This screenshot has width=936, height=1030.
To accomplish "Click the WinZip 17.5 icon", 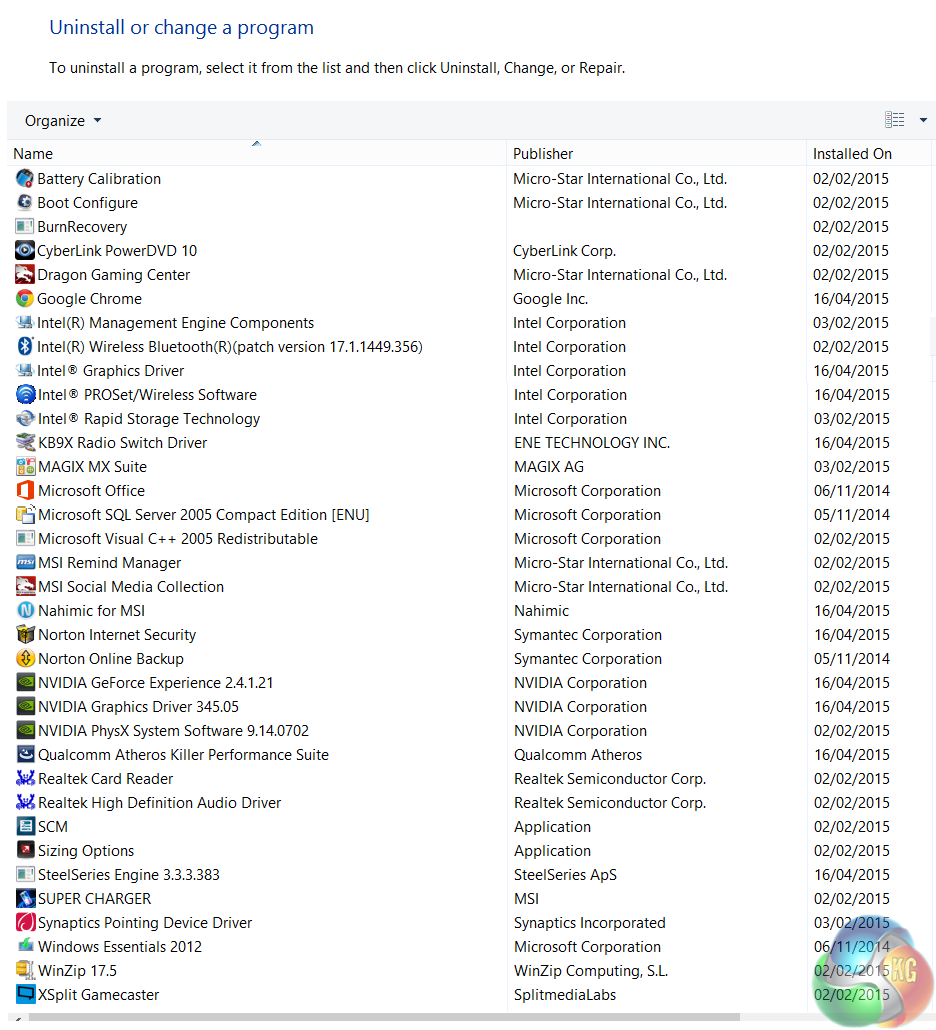I will coord(26,970).
